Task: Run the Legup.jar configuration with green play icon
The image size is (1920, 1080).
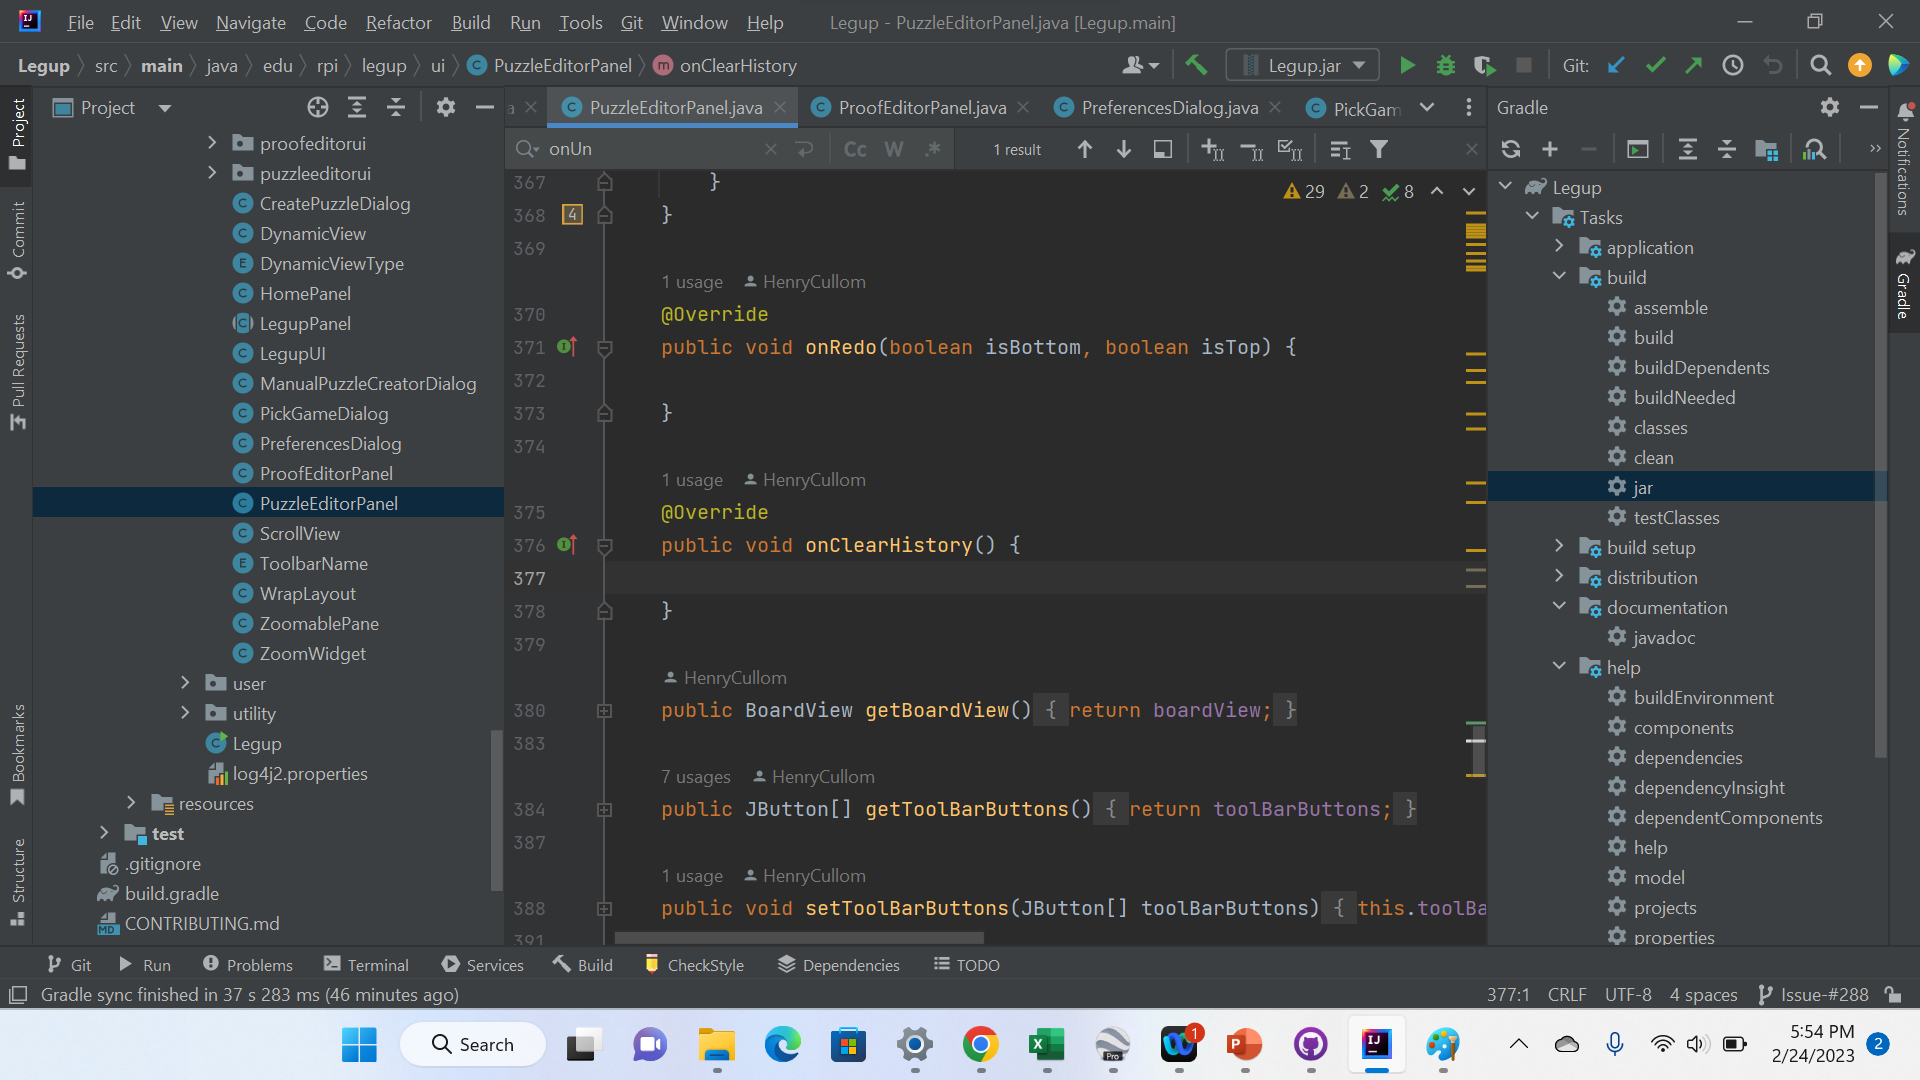Action: coord(1407,65)
